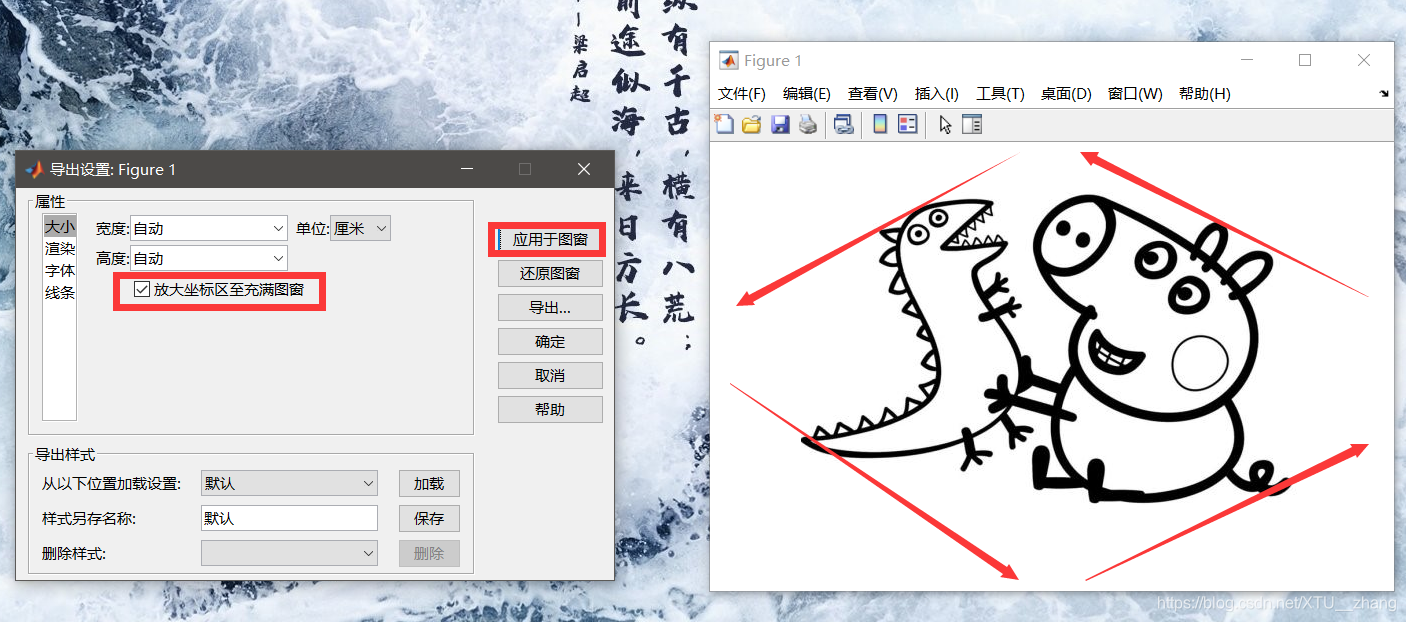Close the Figure 1 window
Viewport: 1406px width, 622px height.
[x=1364, y=60]
